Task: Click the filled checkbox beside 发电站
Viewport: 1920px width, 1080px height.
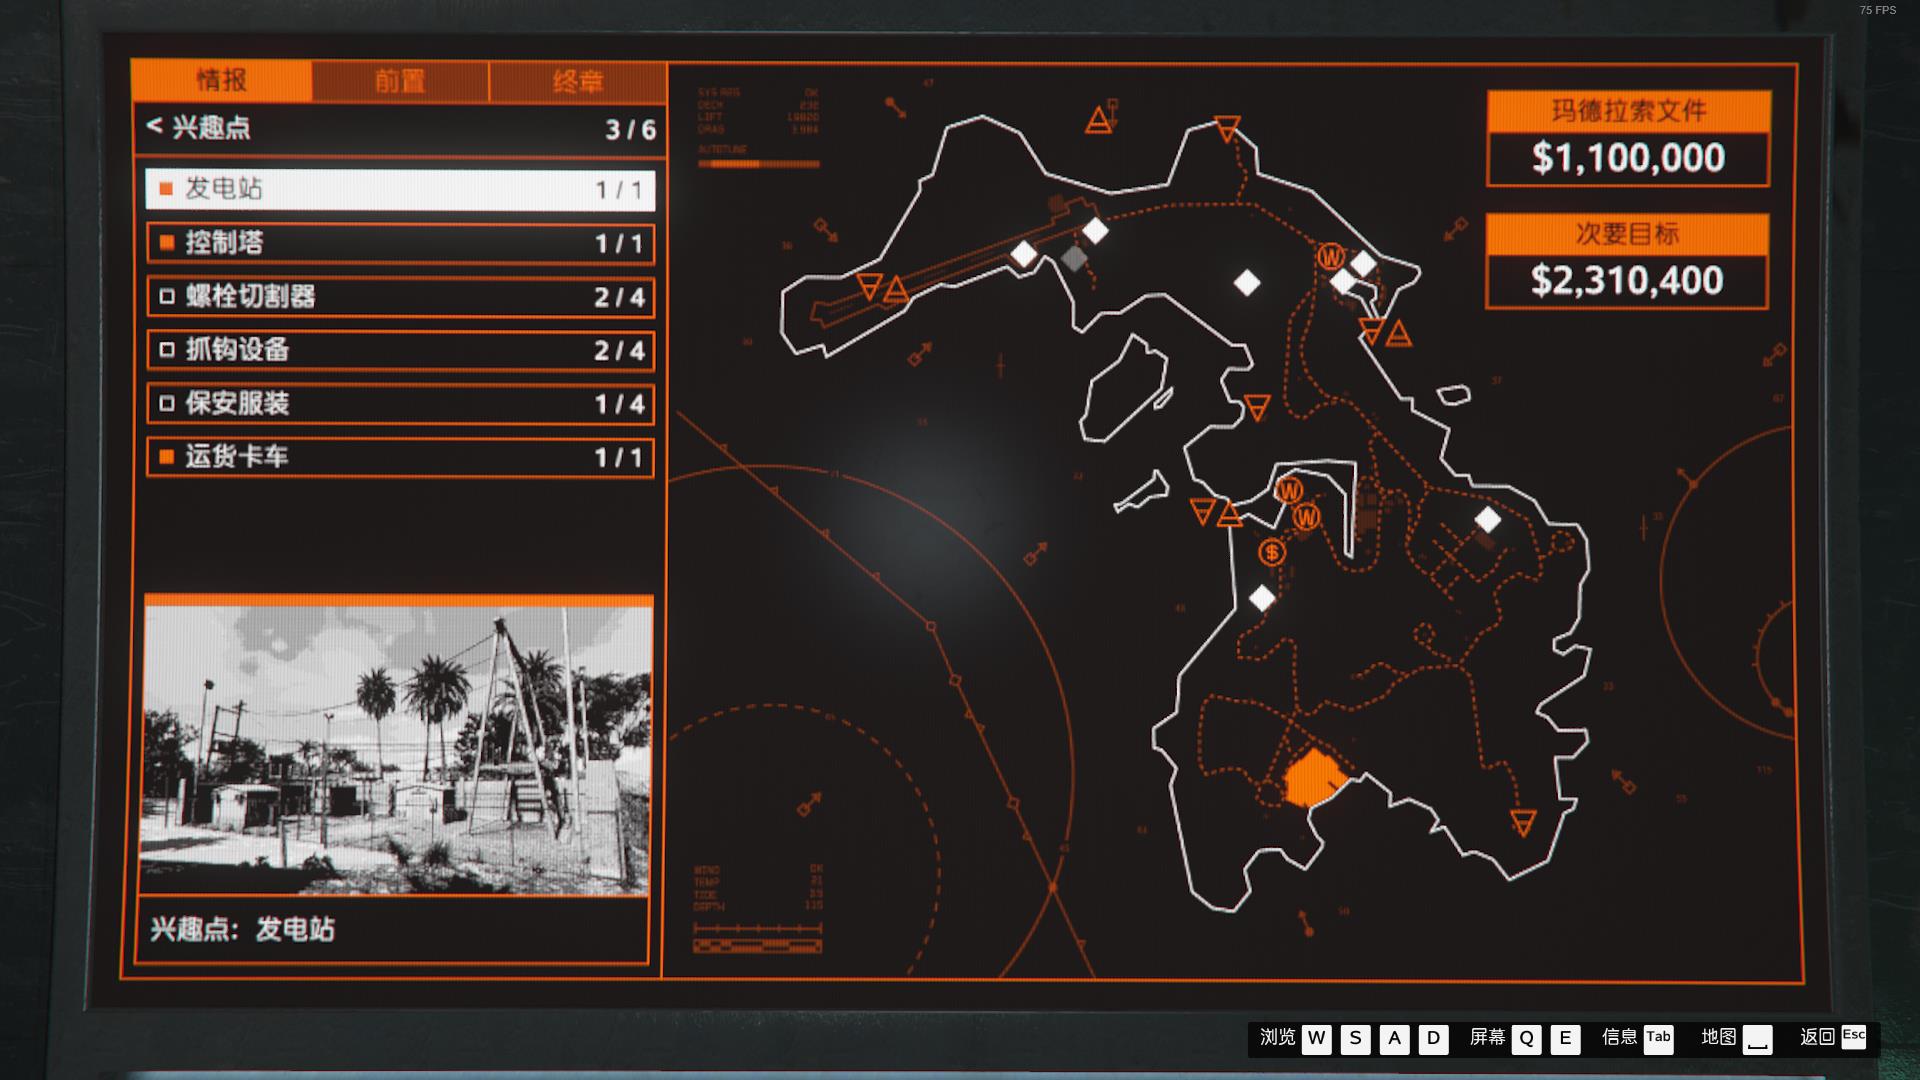Action: 166,189
